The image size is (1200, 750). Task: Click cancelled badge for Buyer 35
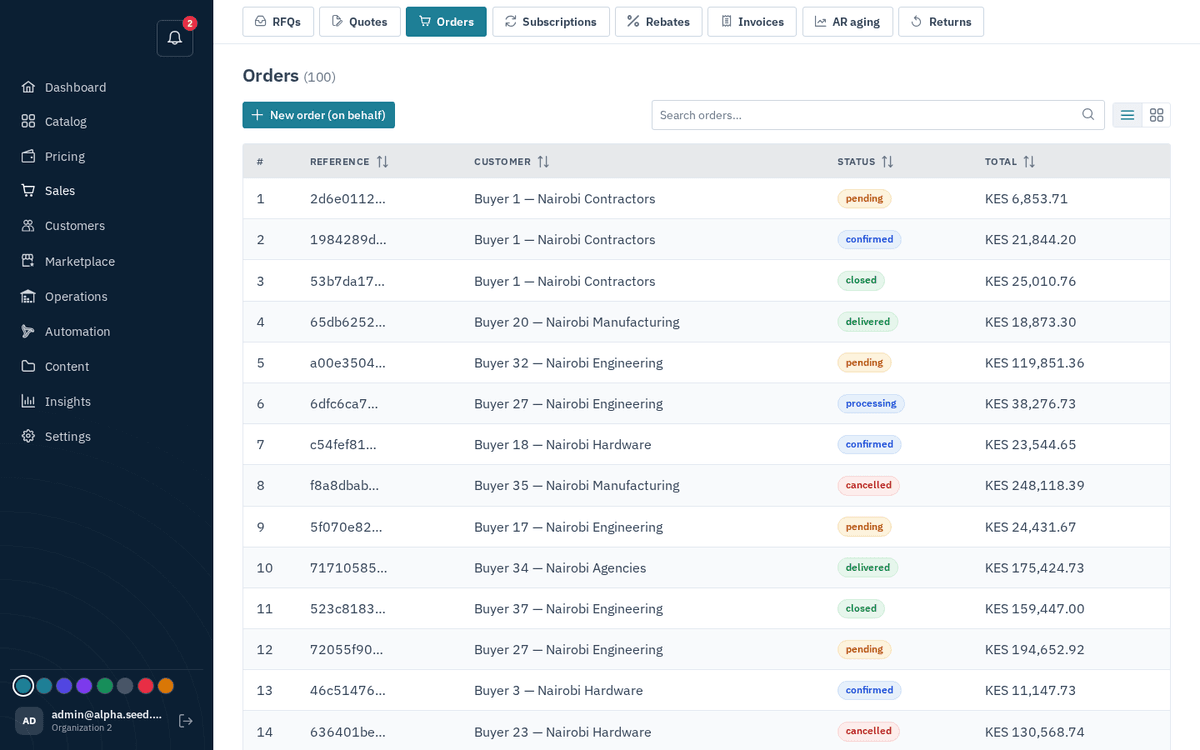869,486
